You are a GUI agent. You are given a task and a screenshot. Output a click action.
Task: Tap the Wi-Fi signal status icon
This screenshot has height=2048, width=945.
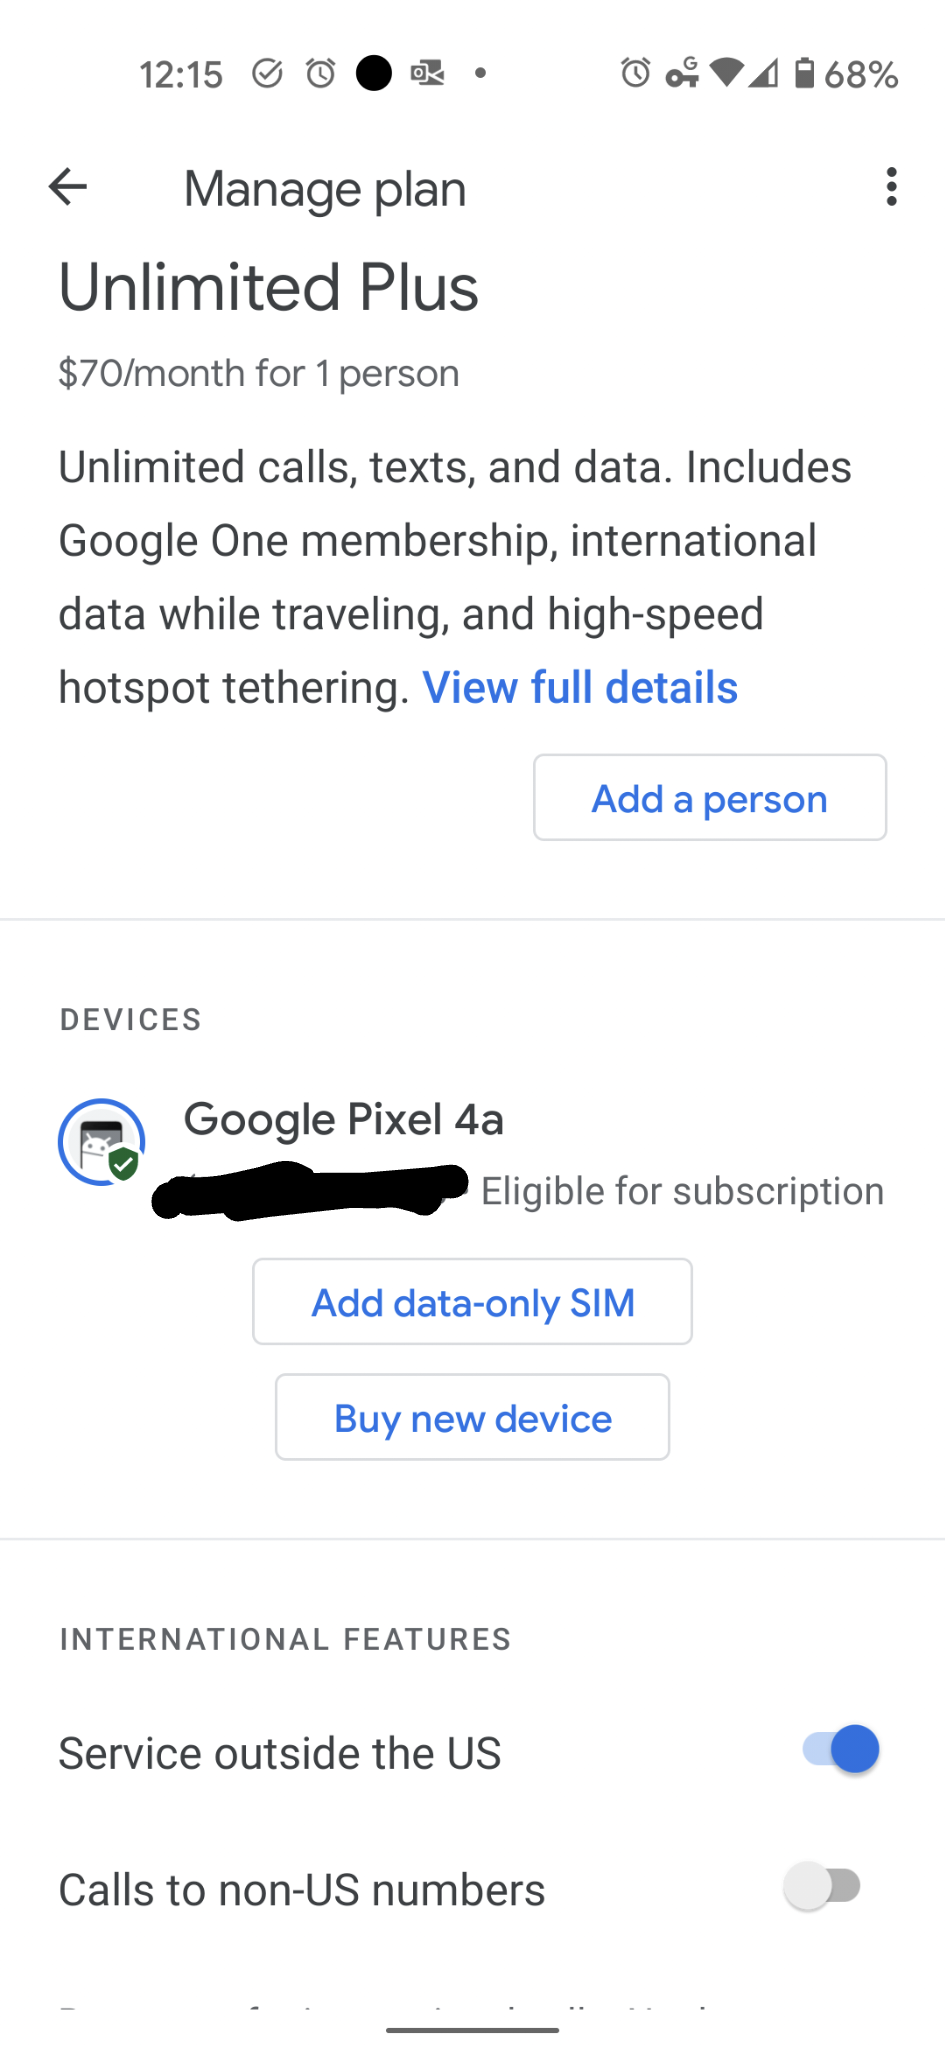pos(727,72)
